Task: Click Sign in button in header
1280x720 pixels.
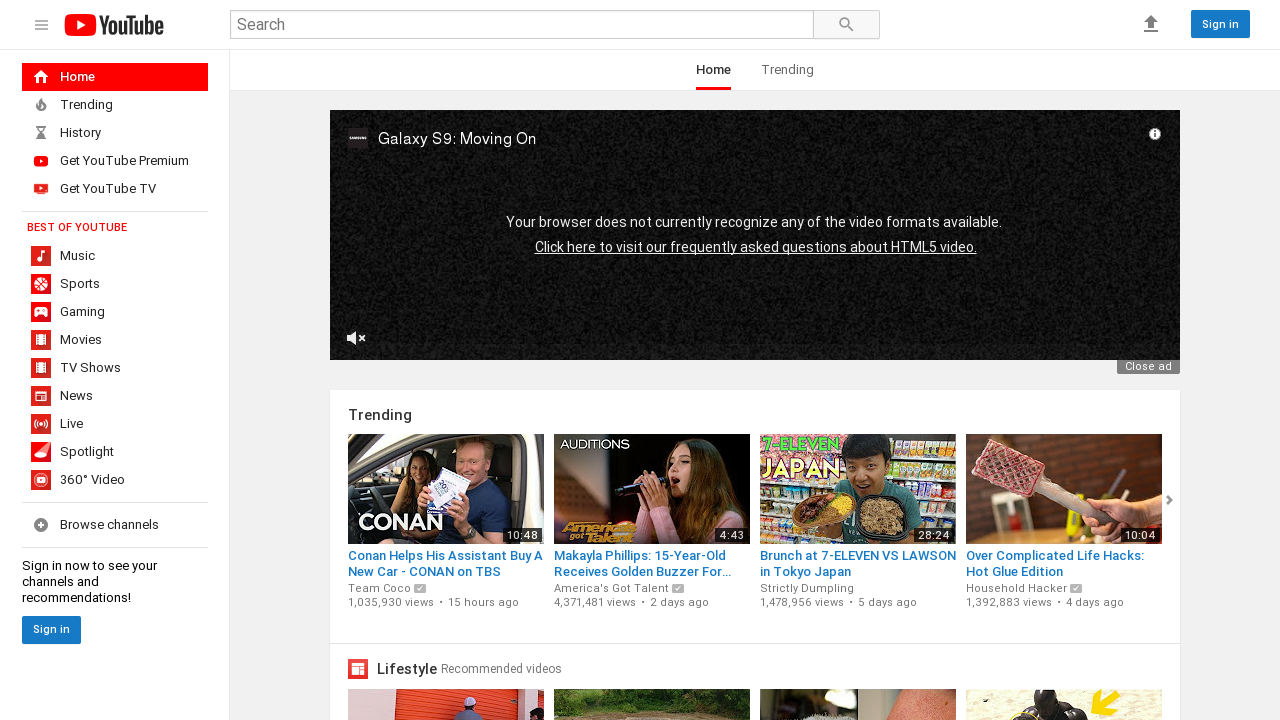Action: point(1220,24)
